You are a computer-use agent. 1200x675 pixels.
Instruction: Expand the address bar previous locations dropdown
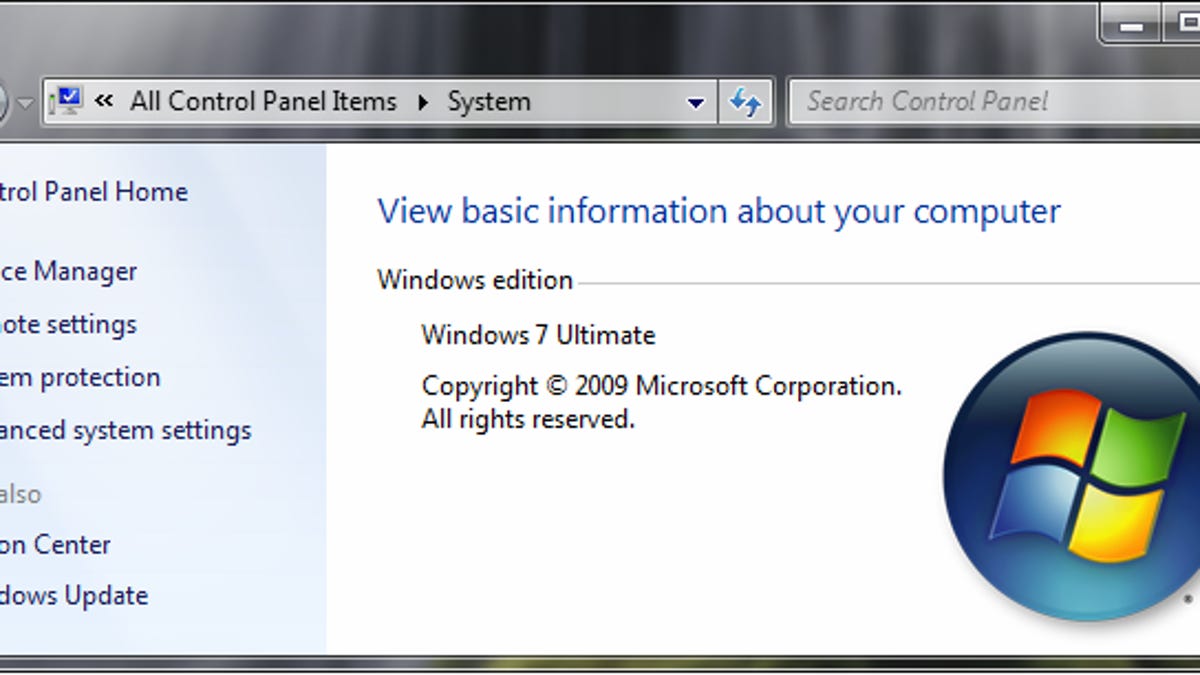click(695, 102)
